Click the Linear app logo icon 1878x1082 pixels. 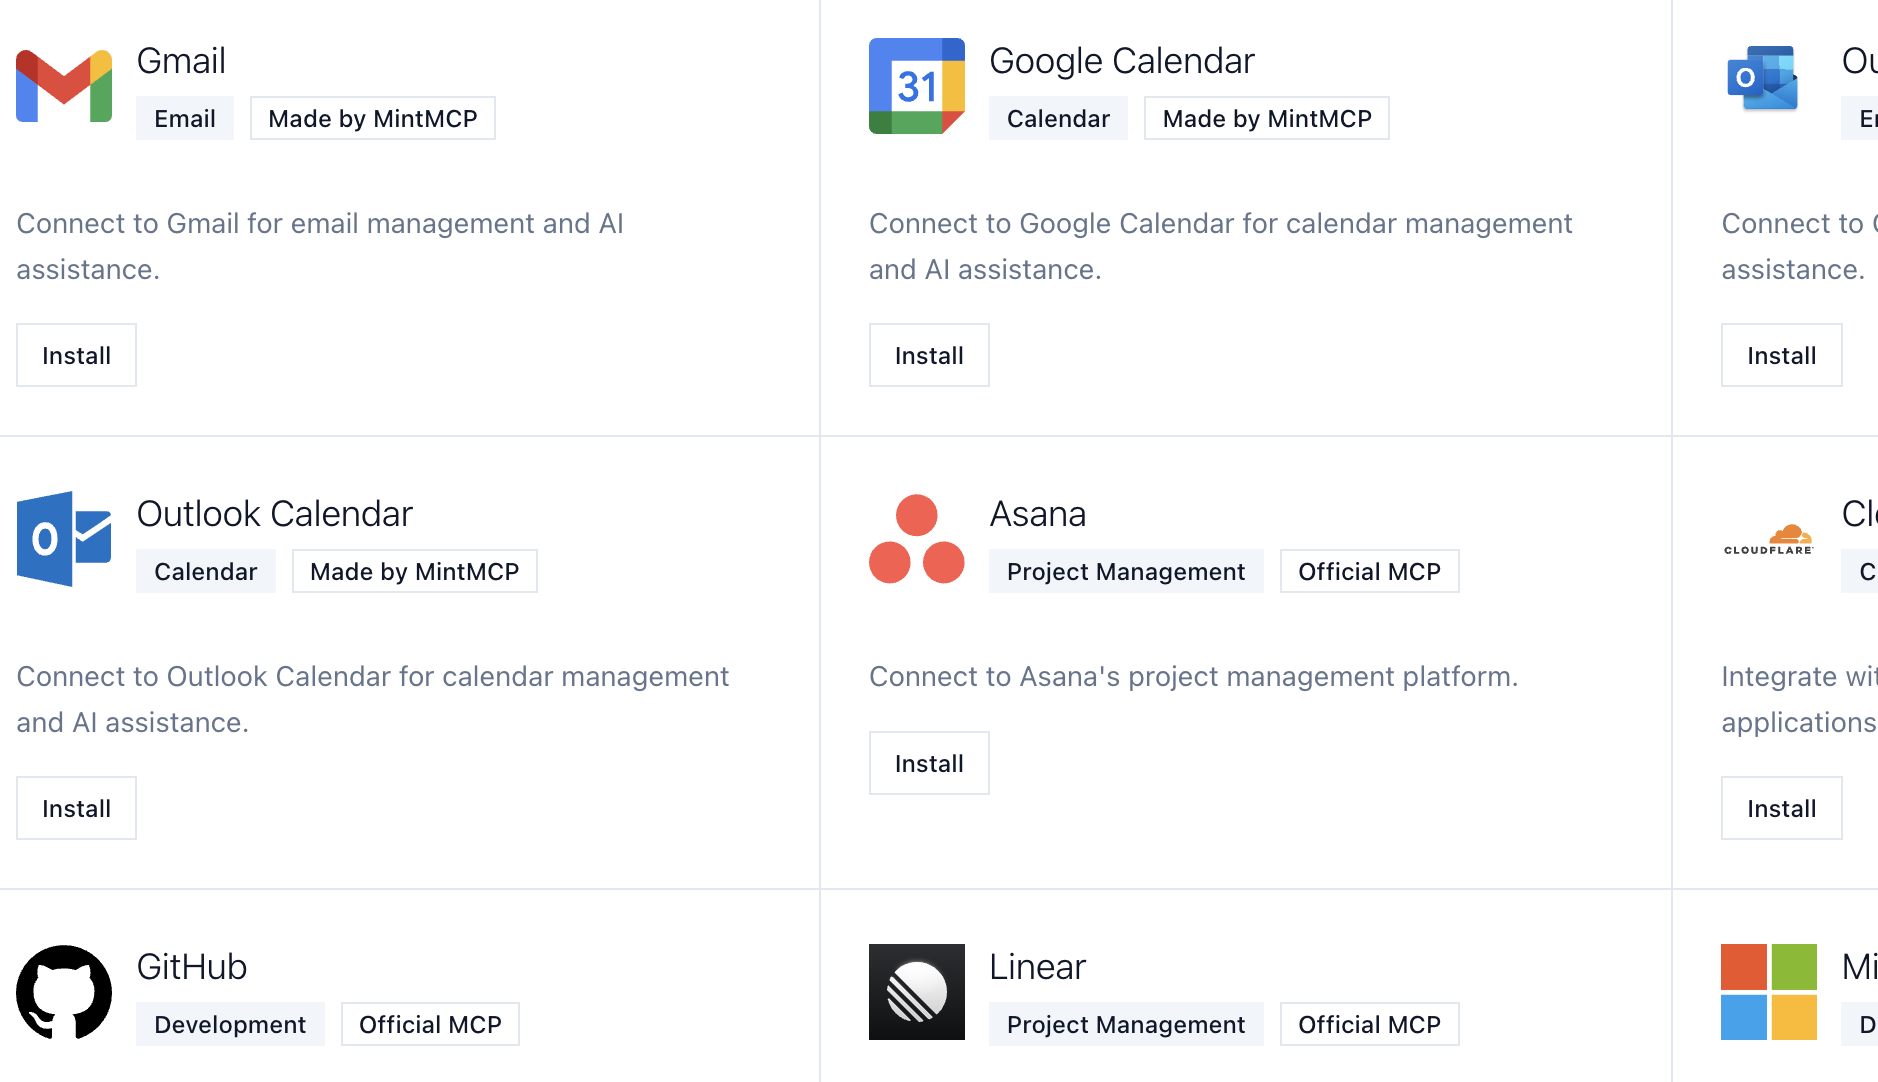(916, 992)
